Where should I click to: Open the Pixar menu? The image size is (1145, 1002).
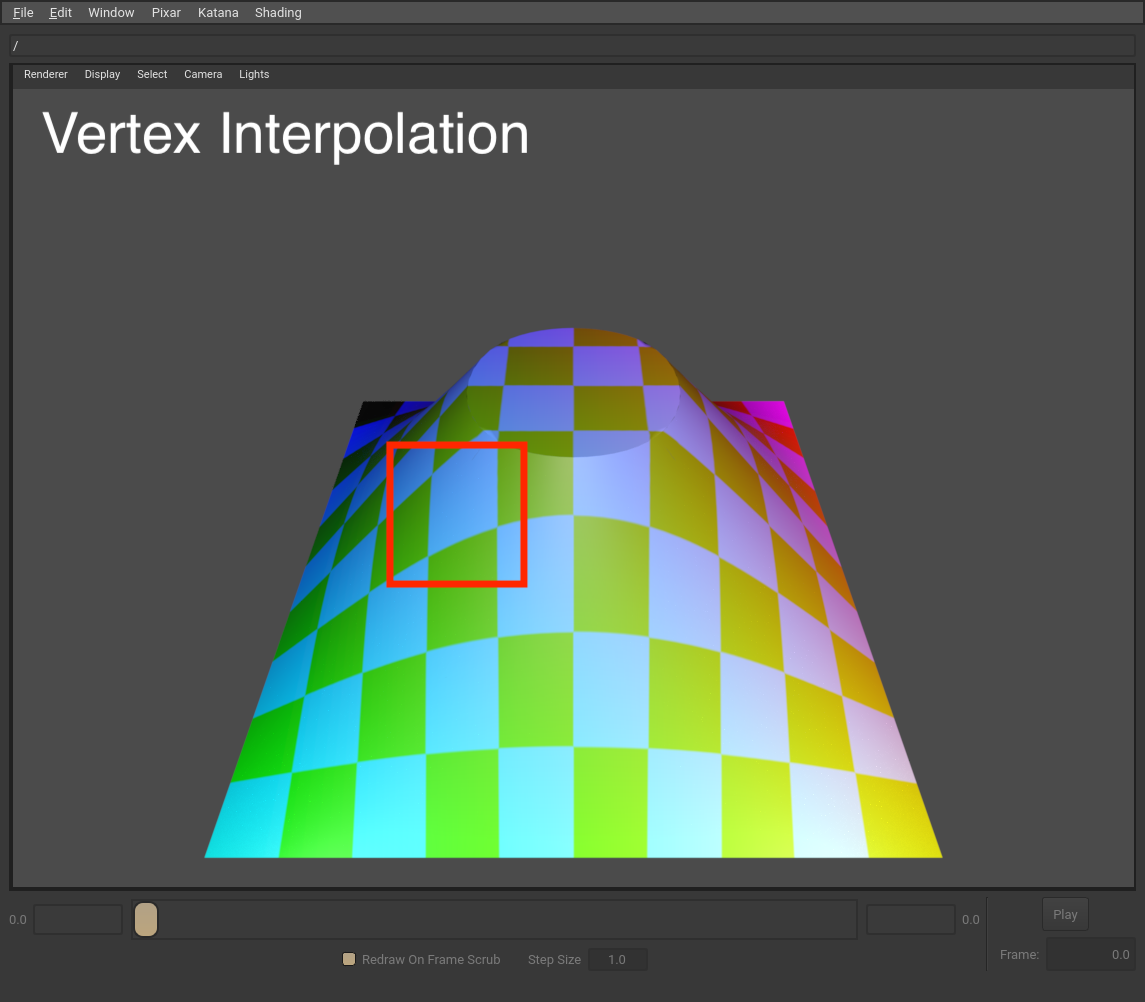pyautogui.click(x=166, y=13)
